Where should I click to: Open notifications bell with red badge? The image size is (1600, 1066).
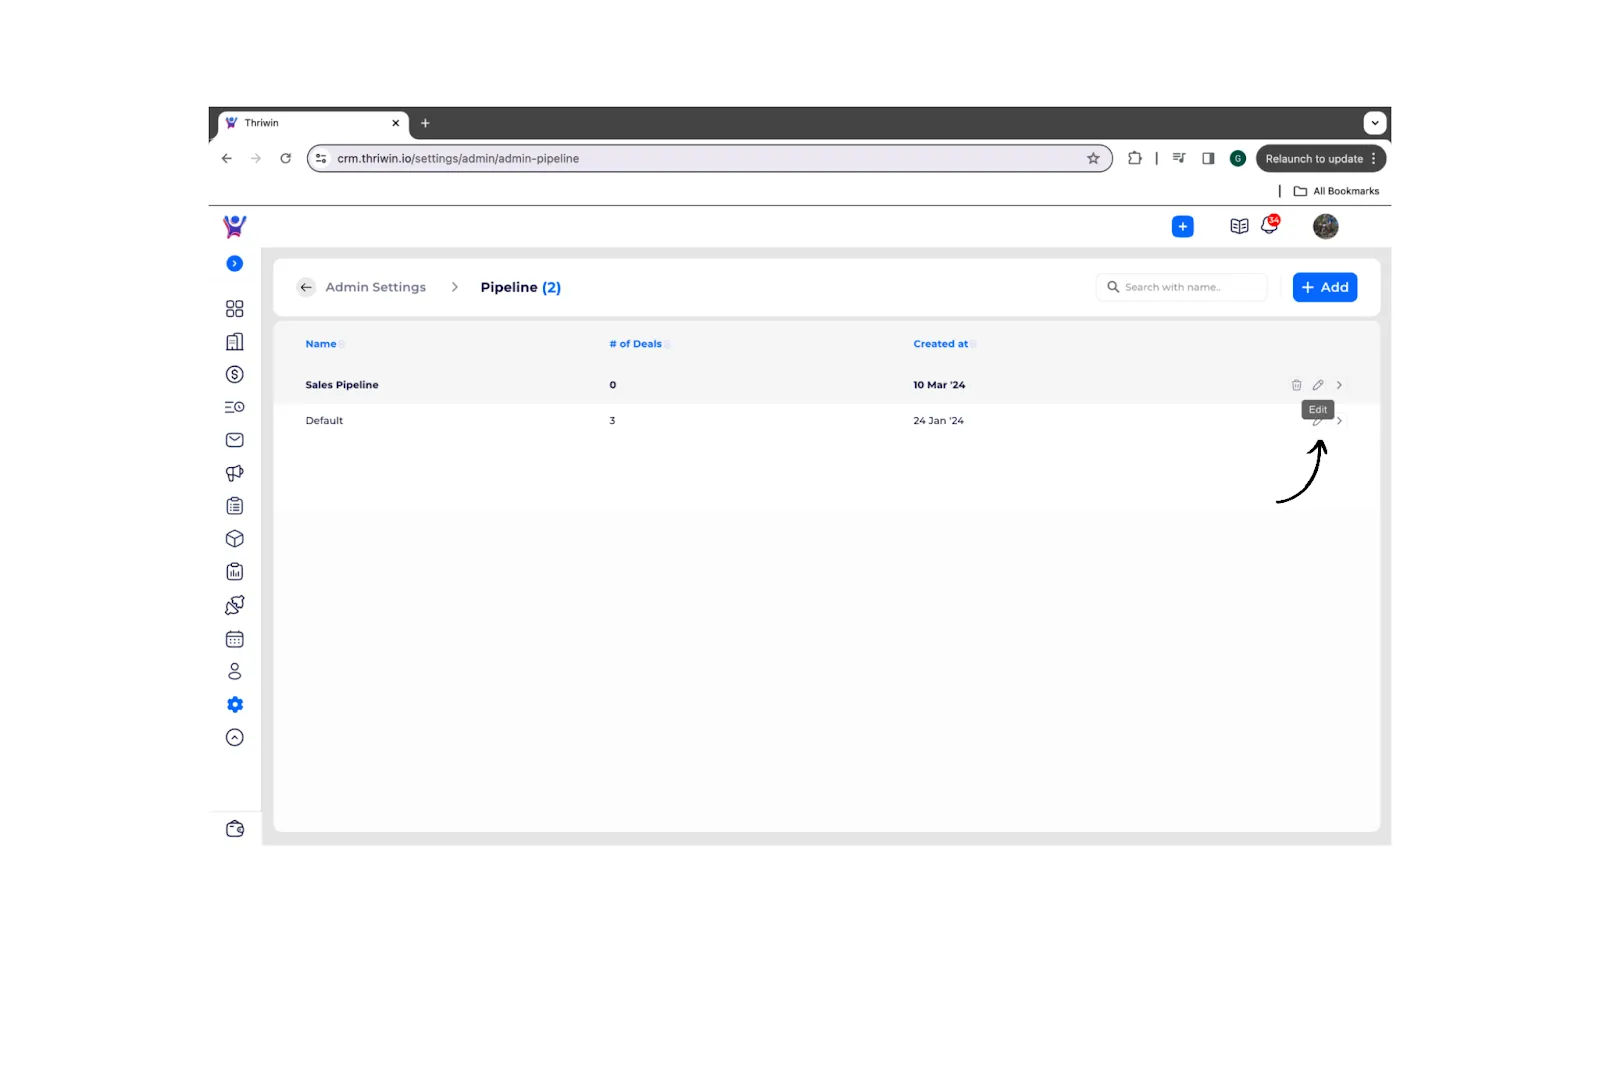tap(1270, 224)
